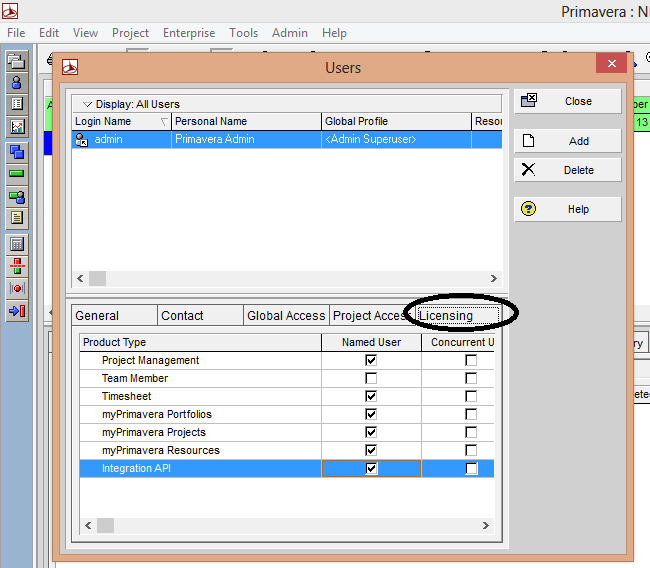Switch to the Global Access tab
The width and height of the screenshot is (650, 568).
click(286, 316)
